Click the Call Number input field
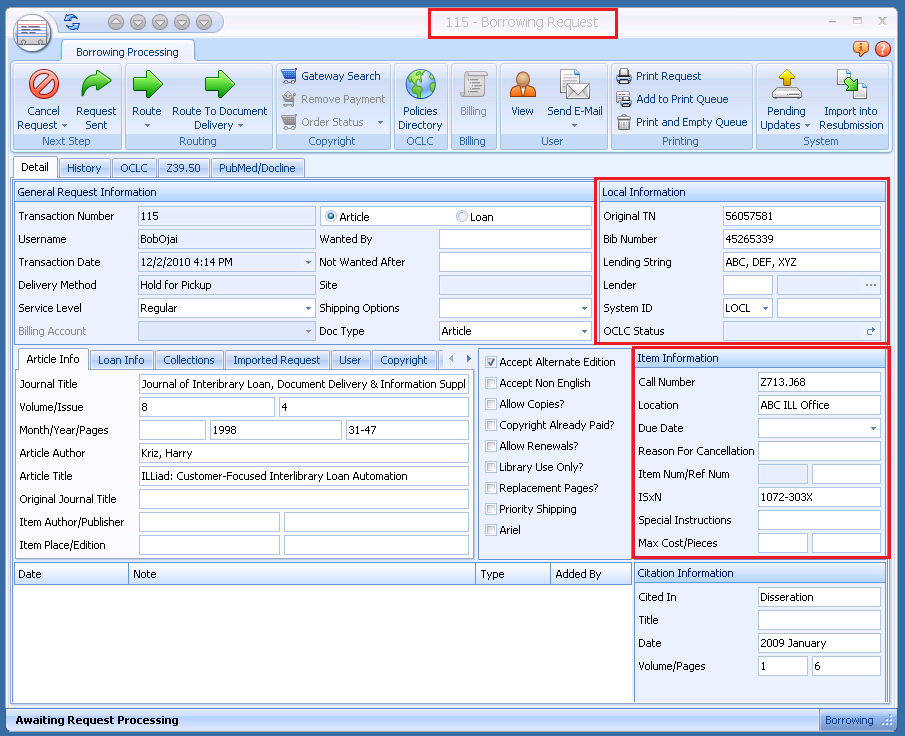Screen dimensions: 905x736 818,382
